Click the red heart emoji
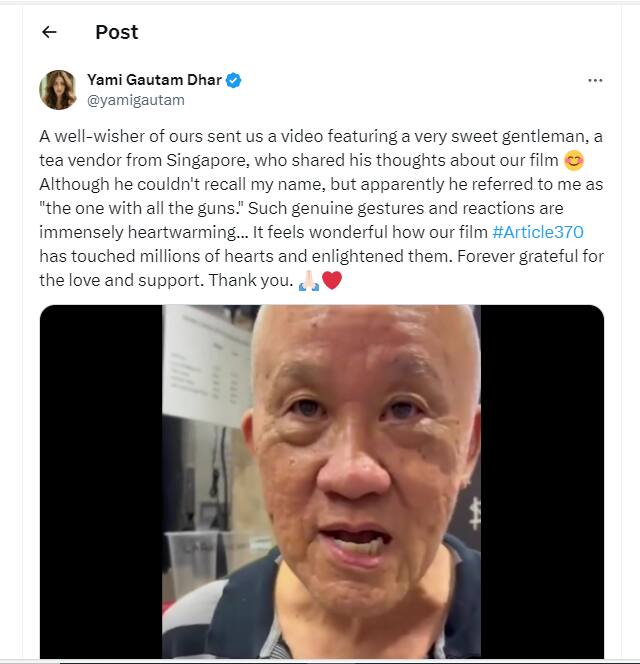 332,280
